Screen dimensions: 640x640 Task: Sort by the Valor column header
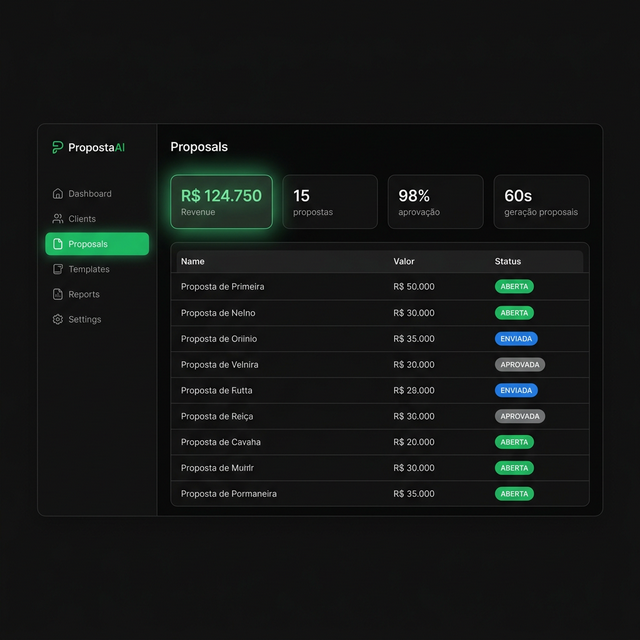(404, 261)
